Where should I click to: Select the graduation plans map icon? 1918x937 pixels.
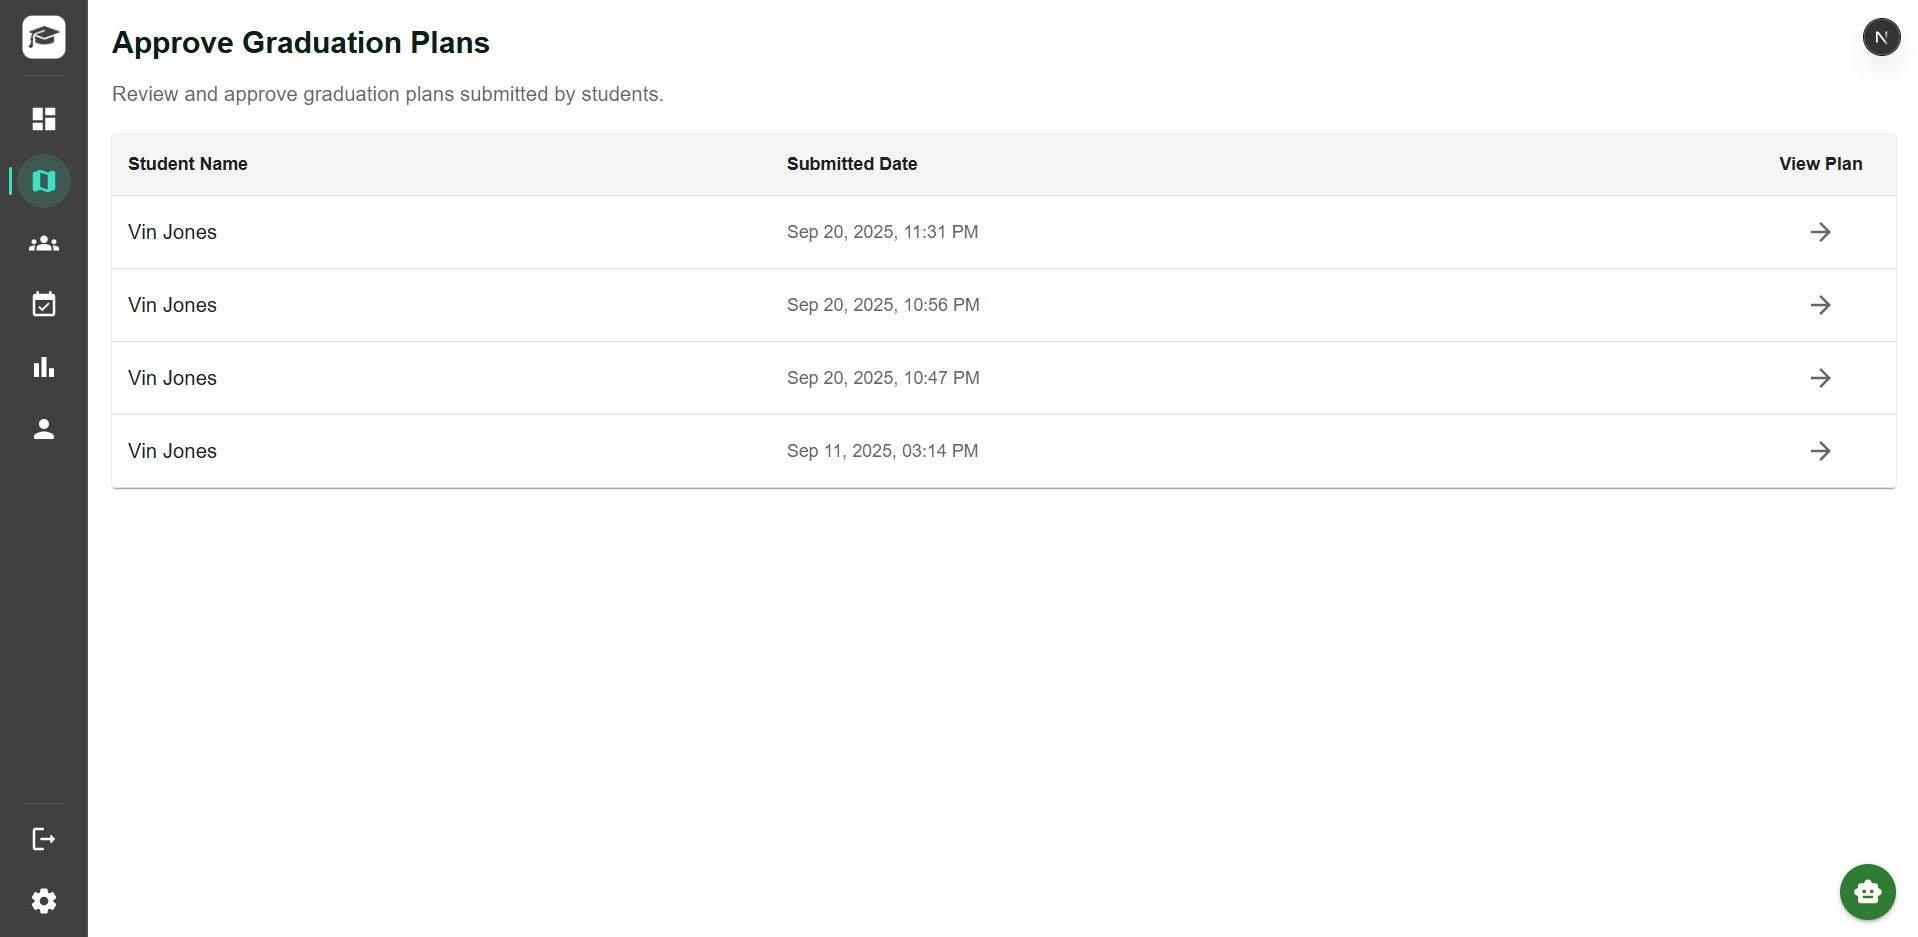point(44,181)
